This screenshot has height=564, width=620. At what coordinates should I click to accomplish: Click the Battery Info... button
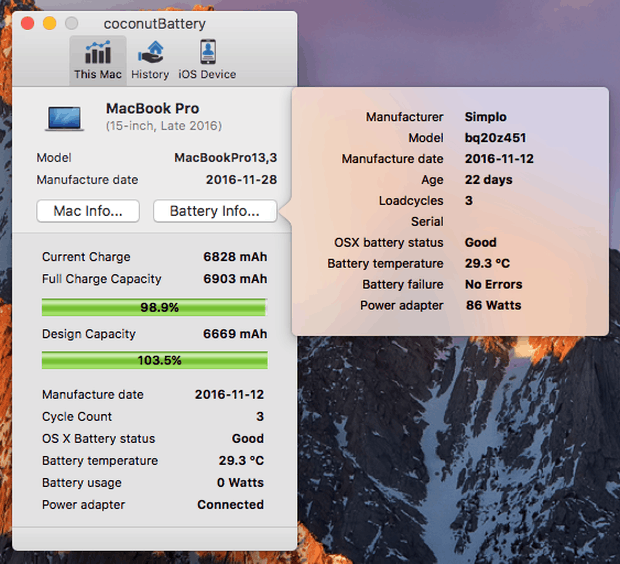215,211
